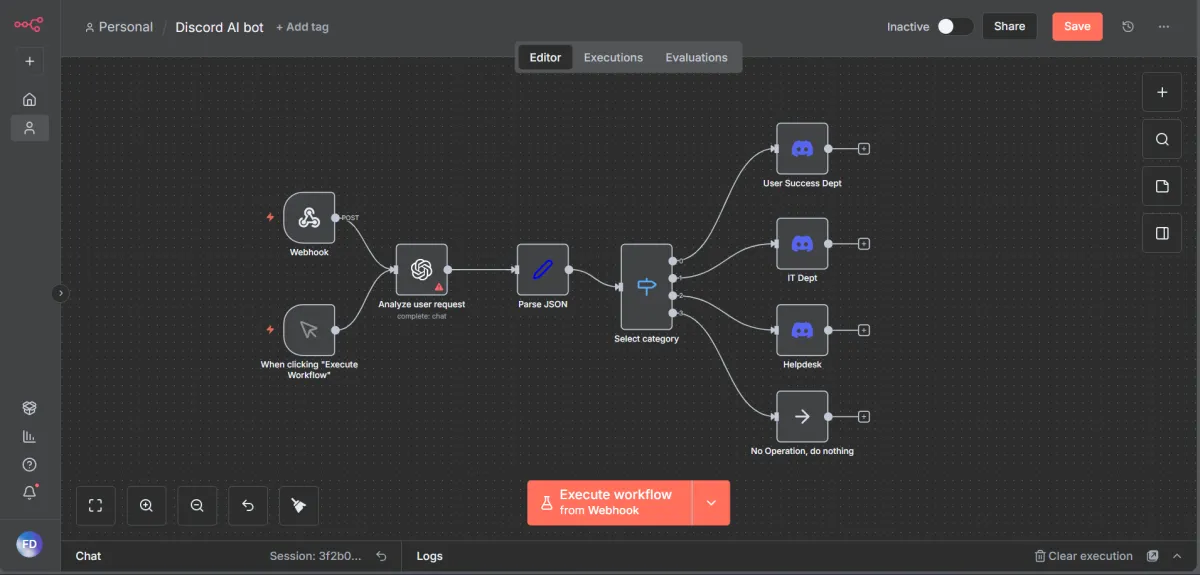
Task: Switch to the Evaluations tab
Action: tap(696, 57)
